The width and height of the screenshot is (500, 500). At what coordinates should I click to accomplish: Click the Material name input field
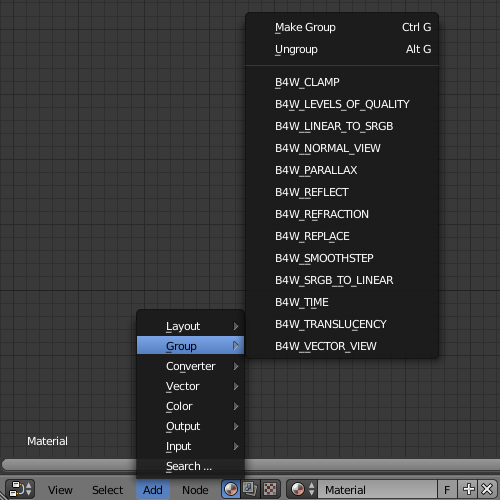[377, 489]
